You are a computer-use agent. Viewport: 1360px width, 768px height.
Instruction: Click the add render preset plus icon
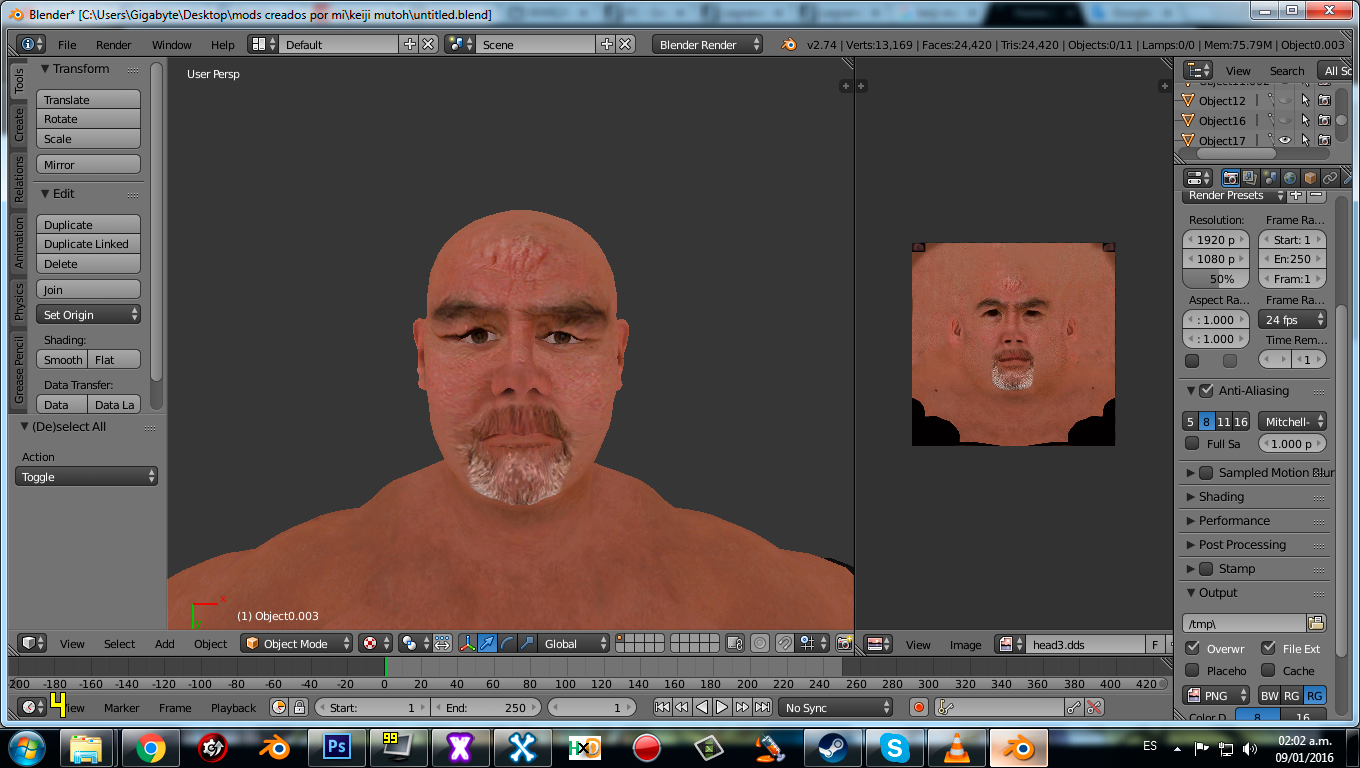click(1296, 195)
